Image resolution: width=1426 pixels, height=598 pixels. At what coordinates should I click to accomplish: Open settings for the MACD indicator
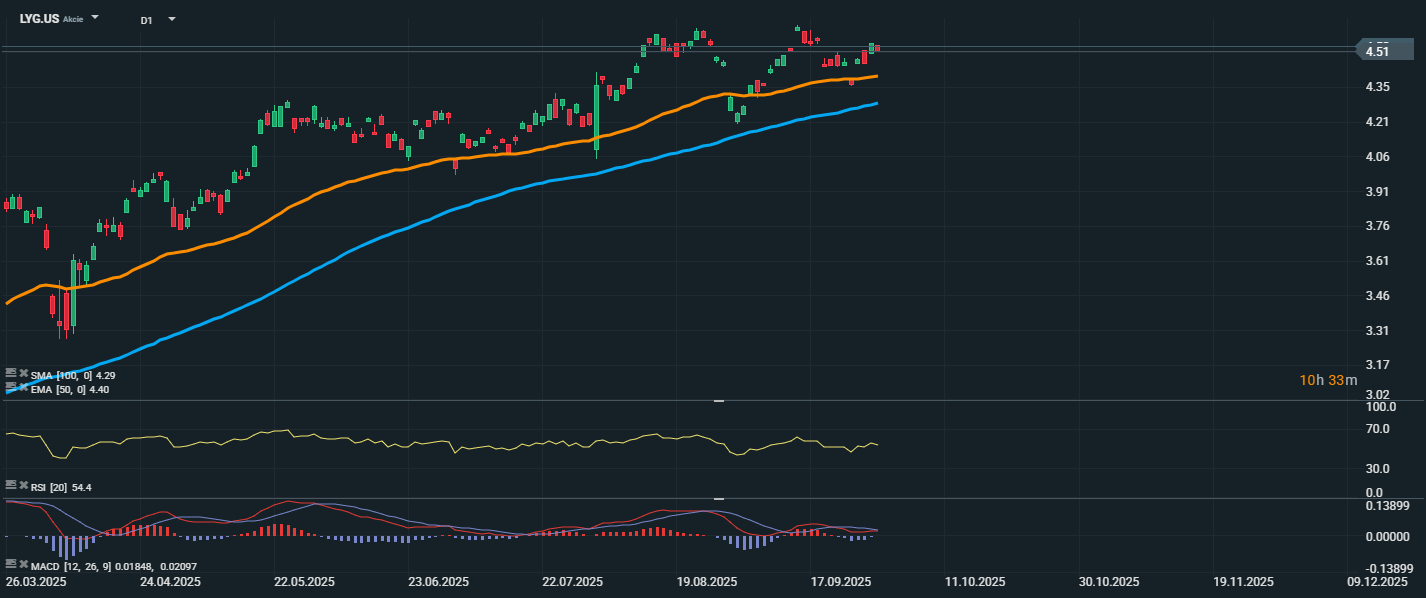coord(11,564)
